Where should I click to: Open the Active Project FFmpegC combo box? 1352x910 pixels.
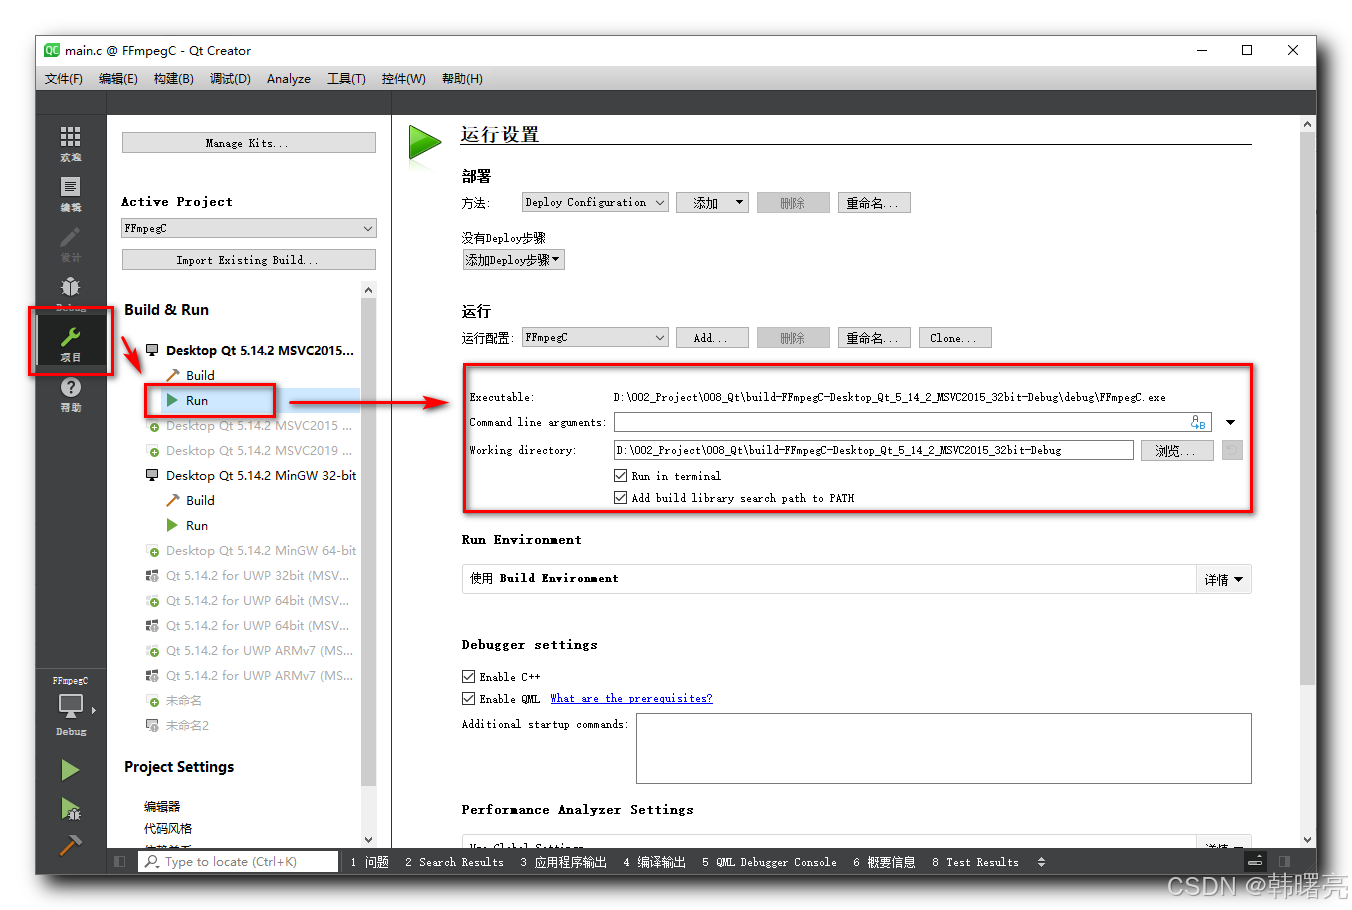point(249,228)
